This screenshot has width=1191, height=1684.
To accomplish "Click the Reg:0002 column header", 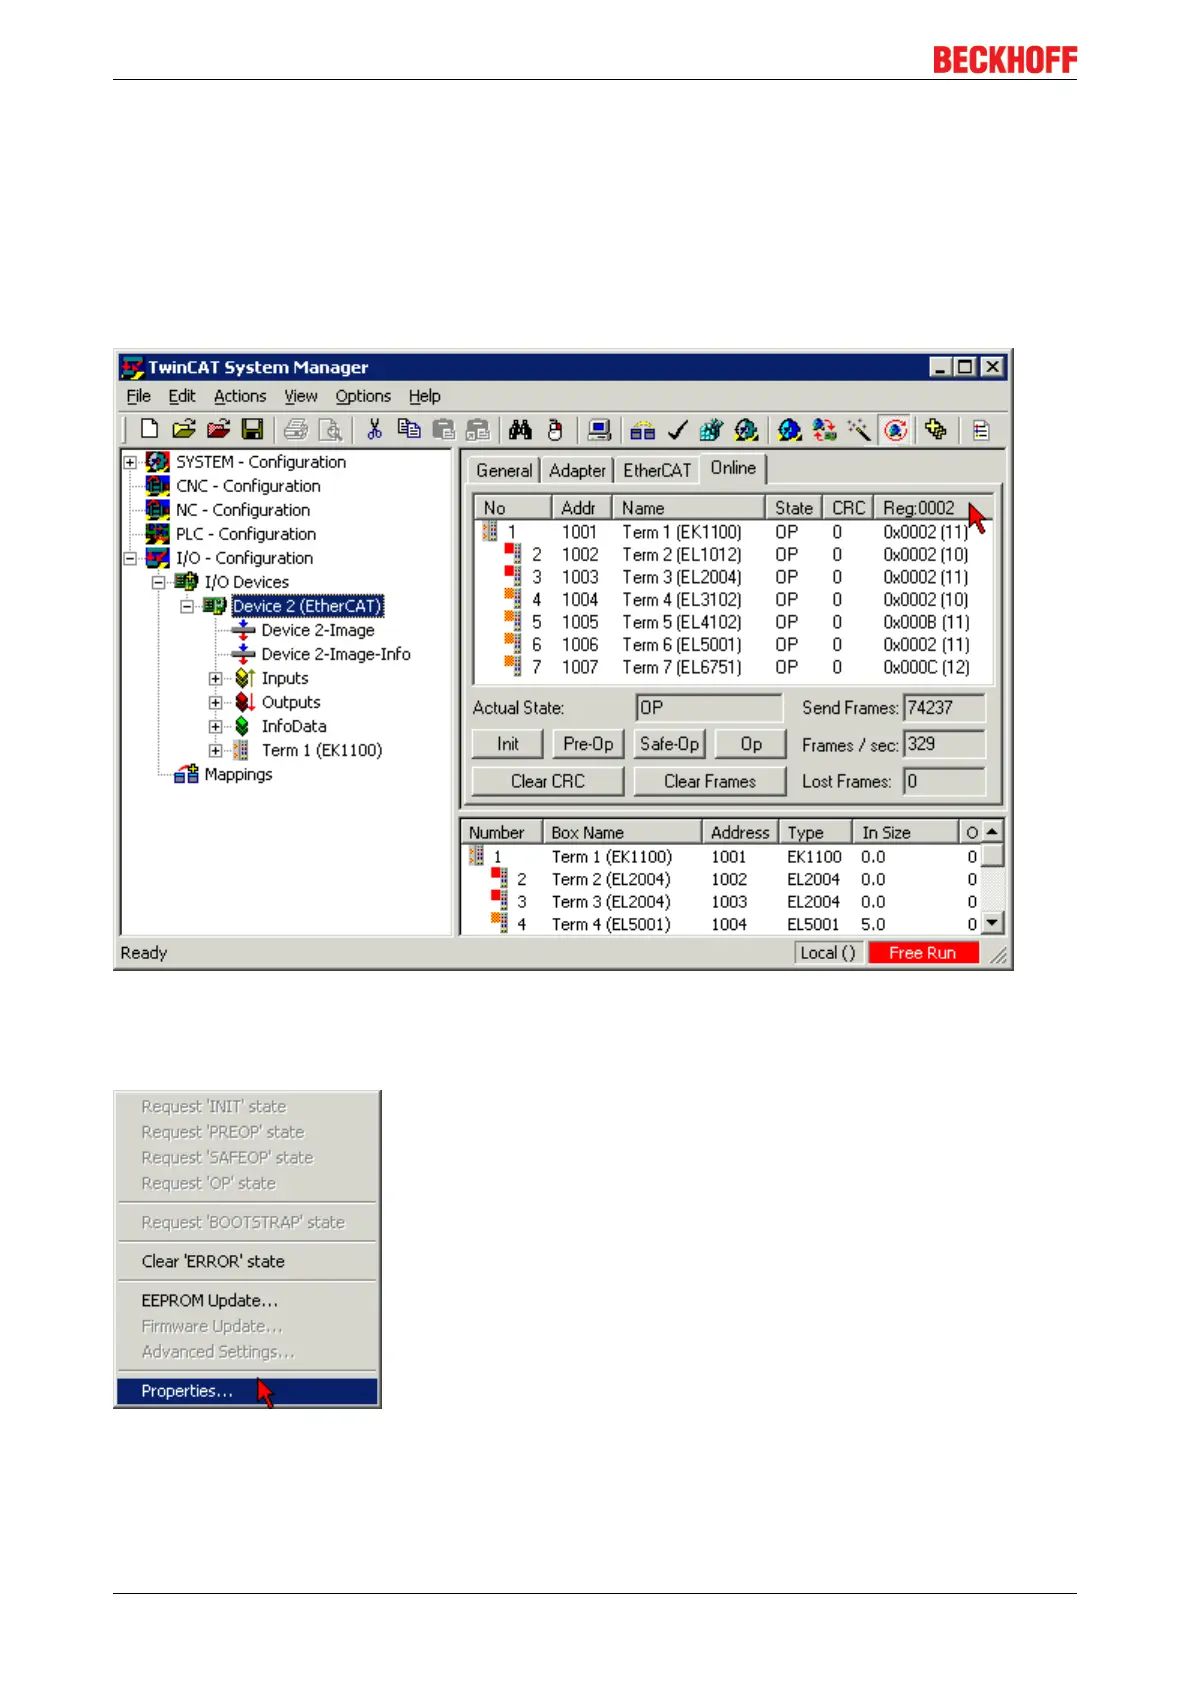I will click(x=933, y=508).
